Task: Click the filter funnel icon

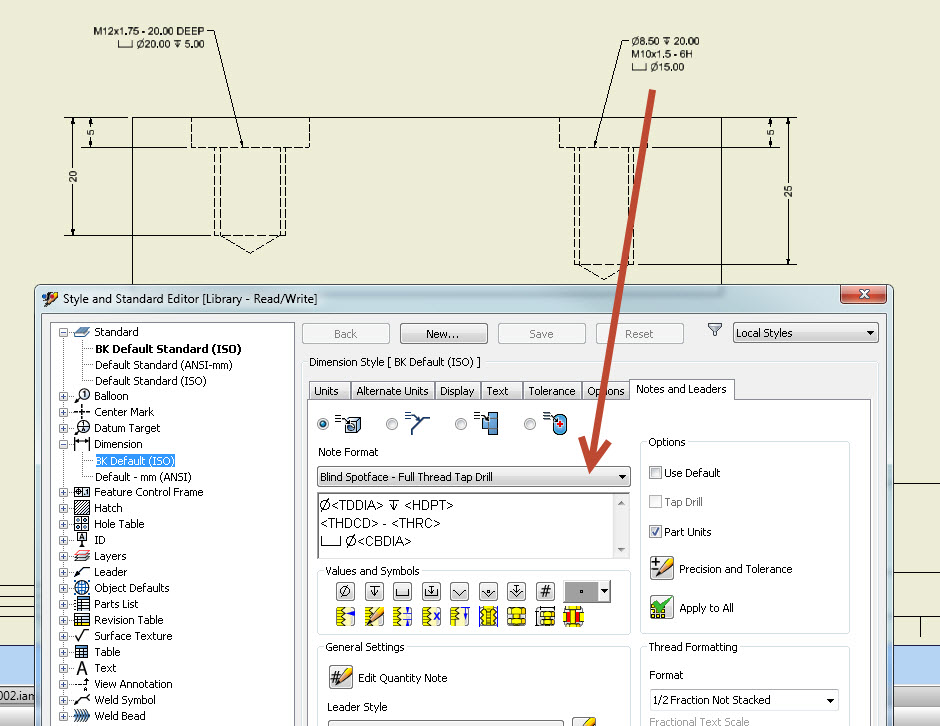Action: pos(715,331)
